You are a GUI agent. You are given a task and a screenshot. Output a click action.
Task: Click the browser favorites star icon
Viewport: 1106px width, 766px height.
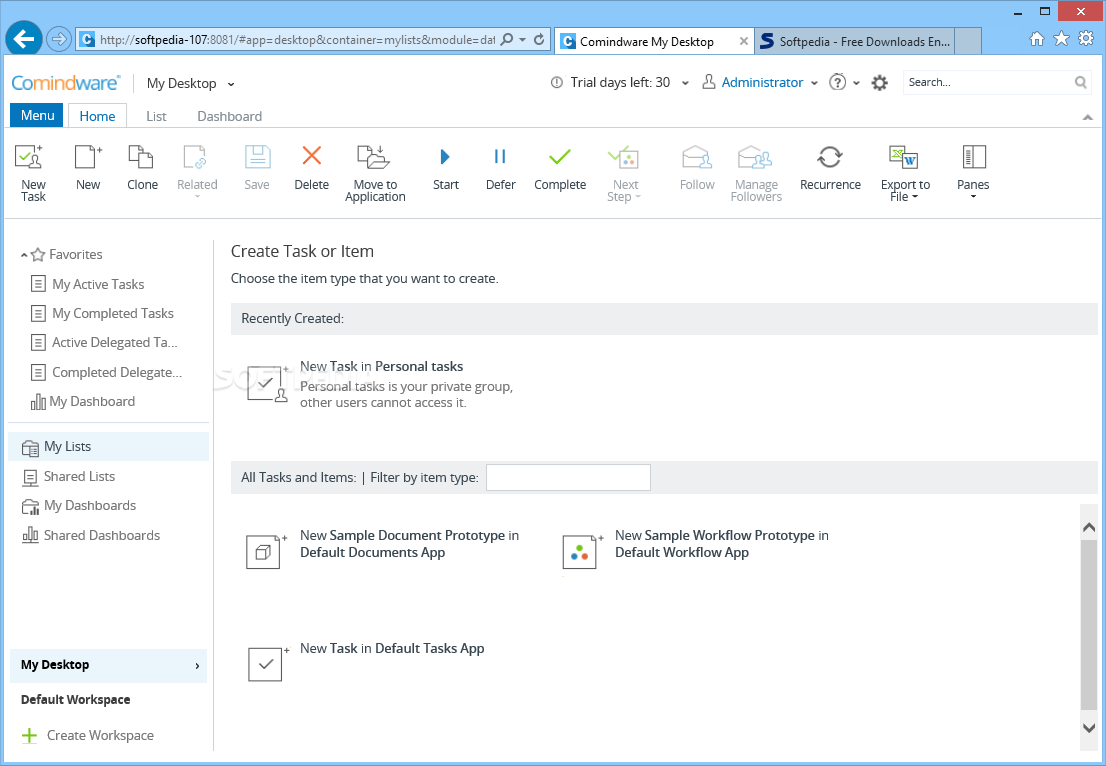(x=1062, y=39)
